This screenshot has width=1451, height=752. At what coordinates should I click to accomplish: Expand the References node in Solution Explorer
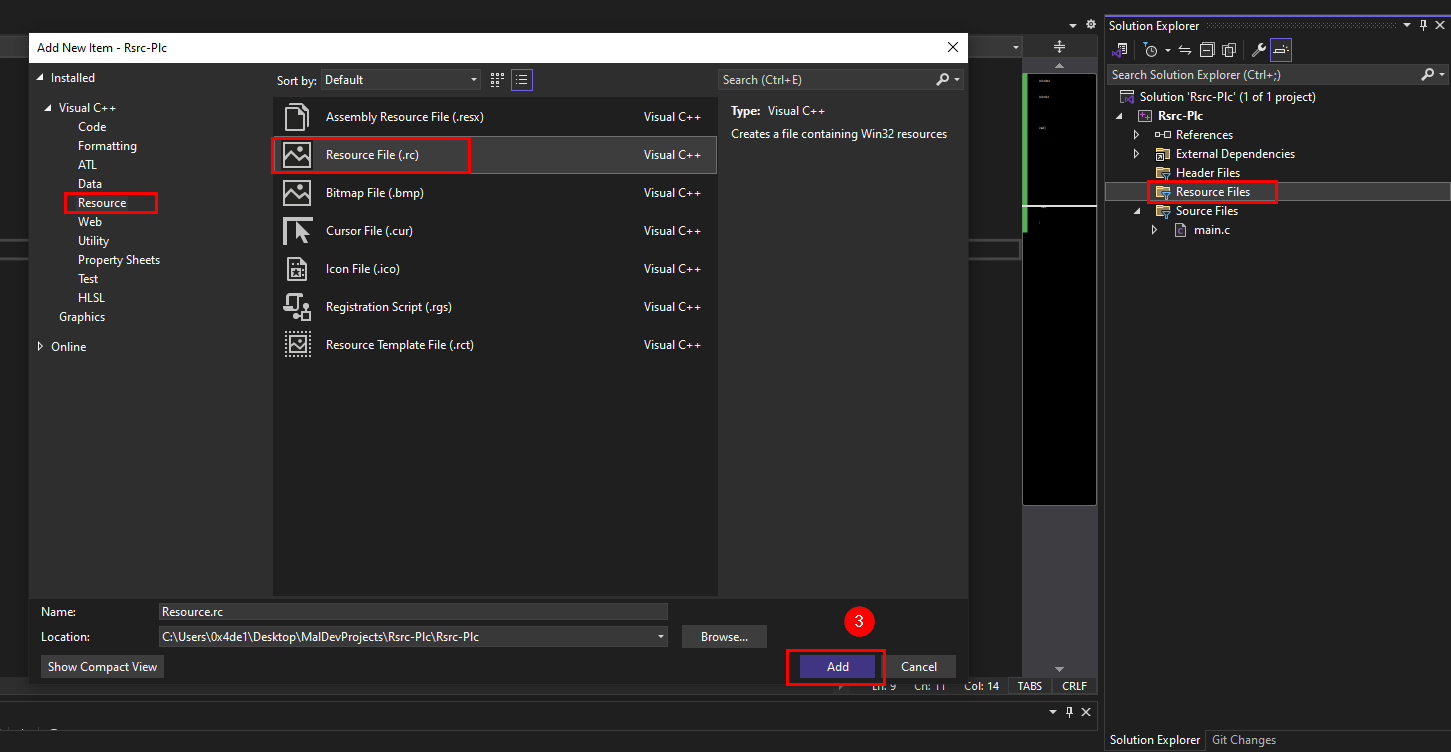coord(1136,135)
